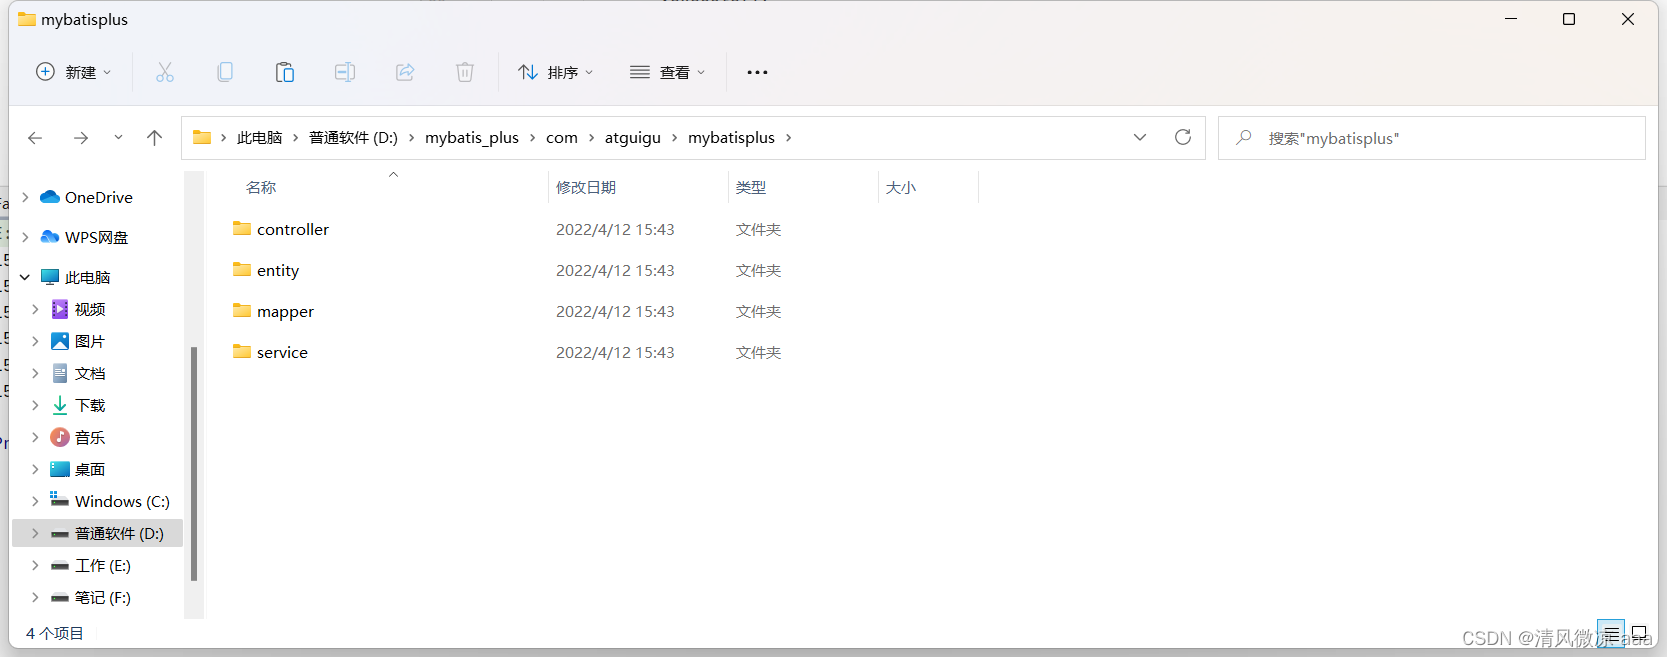
Task: Switch to large icons view in status bar
Action: coord(1639,633)
